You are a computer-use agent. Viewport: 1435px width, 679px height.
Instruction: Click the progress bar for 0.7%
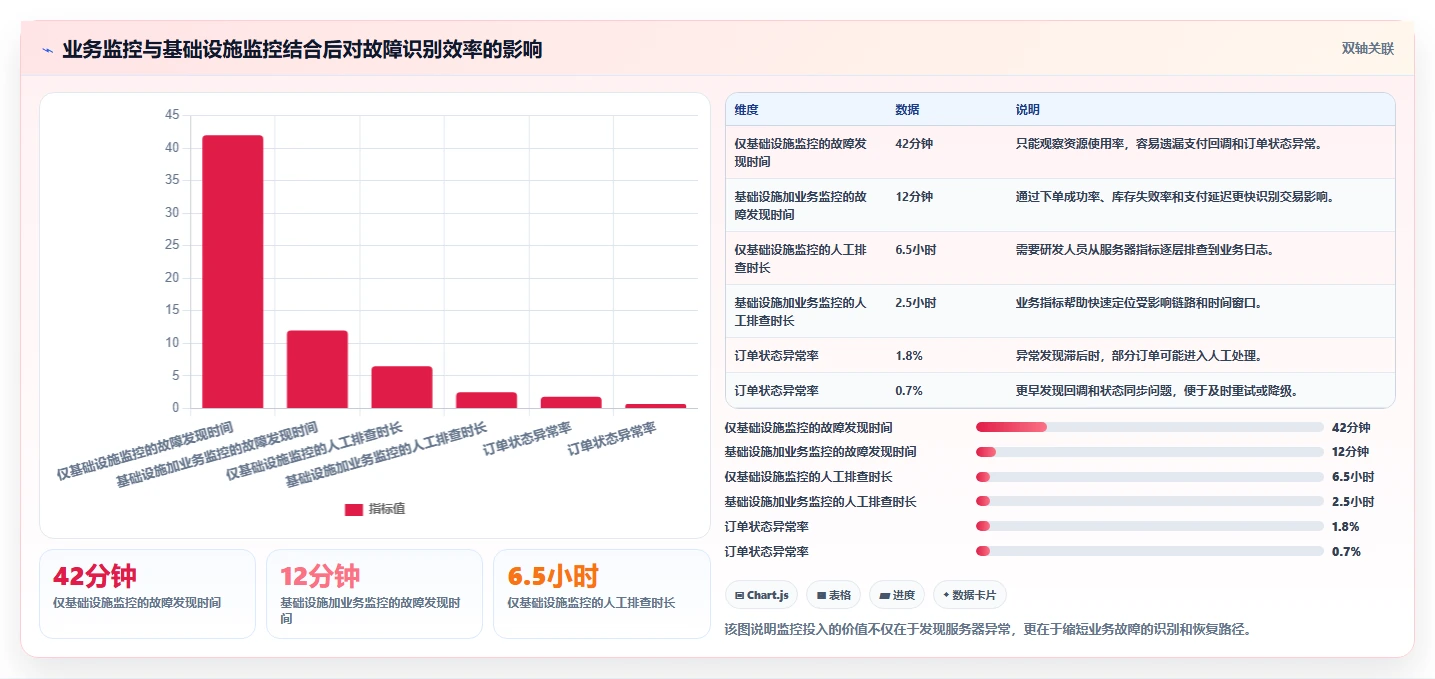coord(1150,552)
